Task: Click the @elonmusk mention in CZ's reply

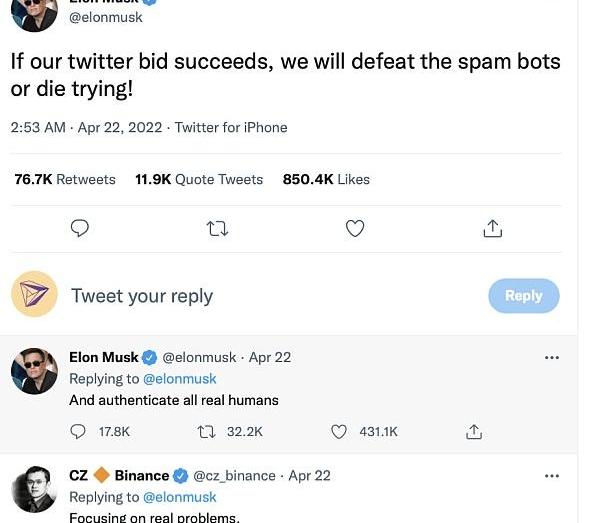Action: pos(180,497)
